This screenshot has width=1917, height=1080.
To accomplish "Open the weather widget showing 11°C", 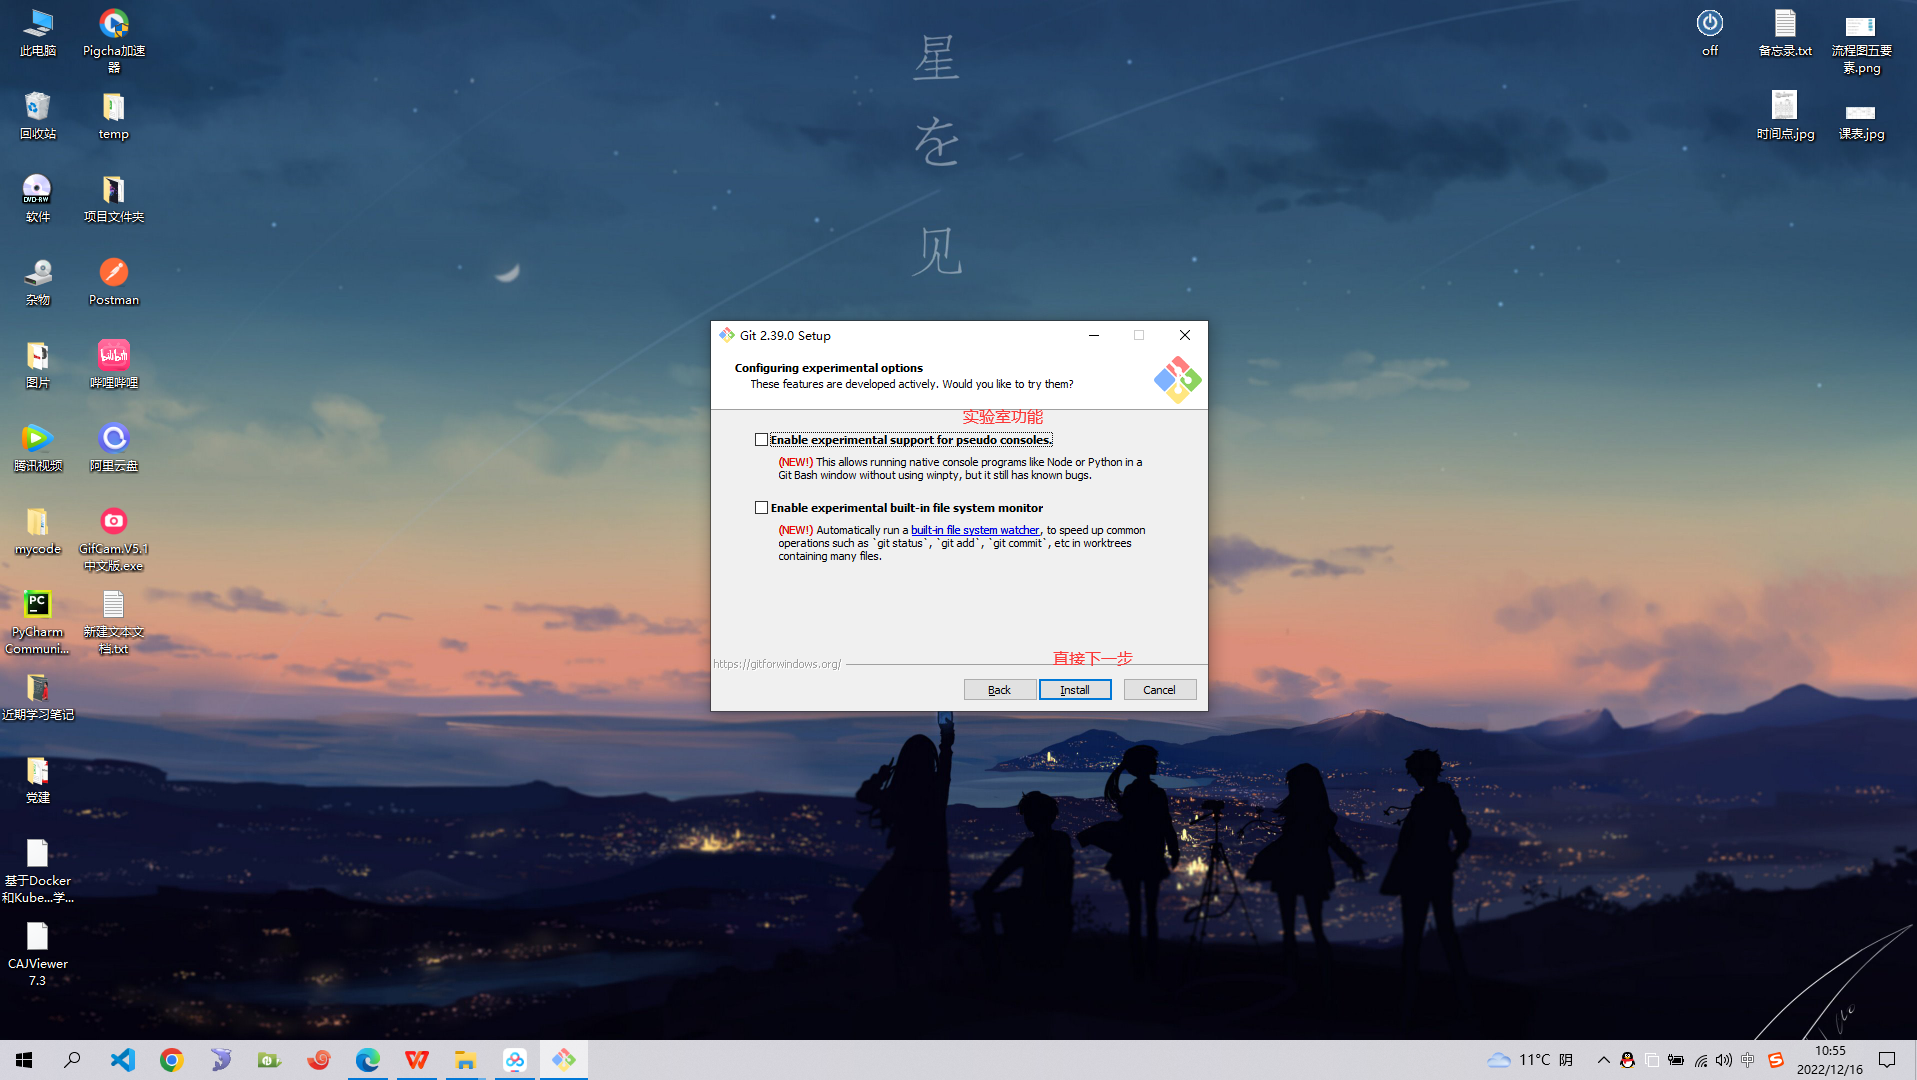I will pyautogui.click(x=1530, y=1060).
